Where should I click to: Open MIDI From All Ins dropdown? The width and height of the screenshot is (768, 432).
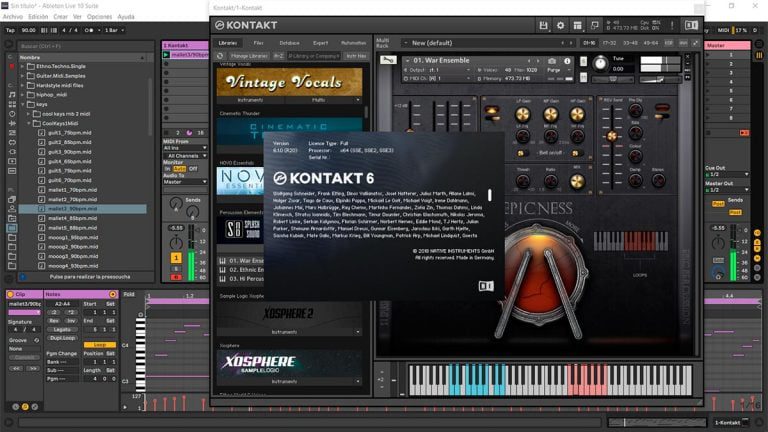185,147
